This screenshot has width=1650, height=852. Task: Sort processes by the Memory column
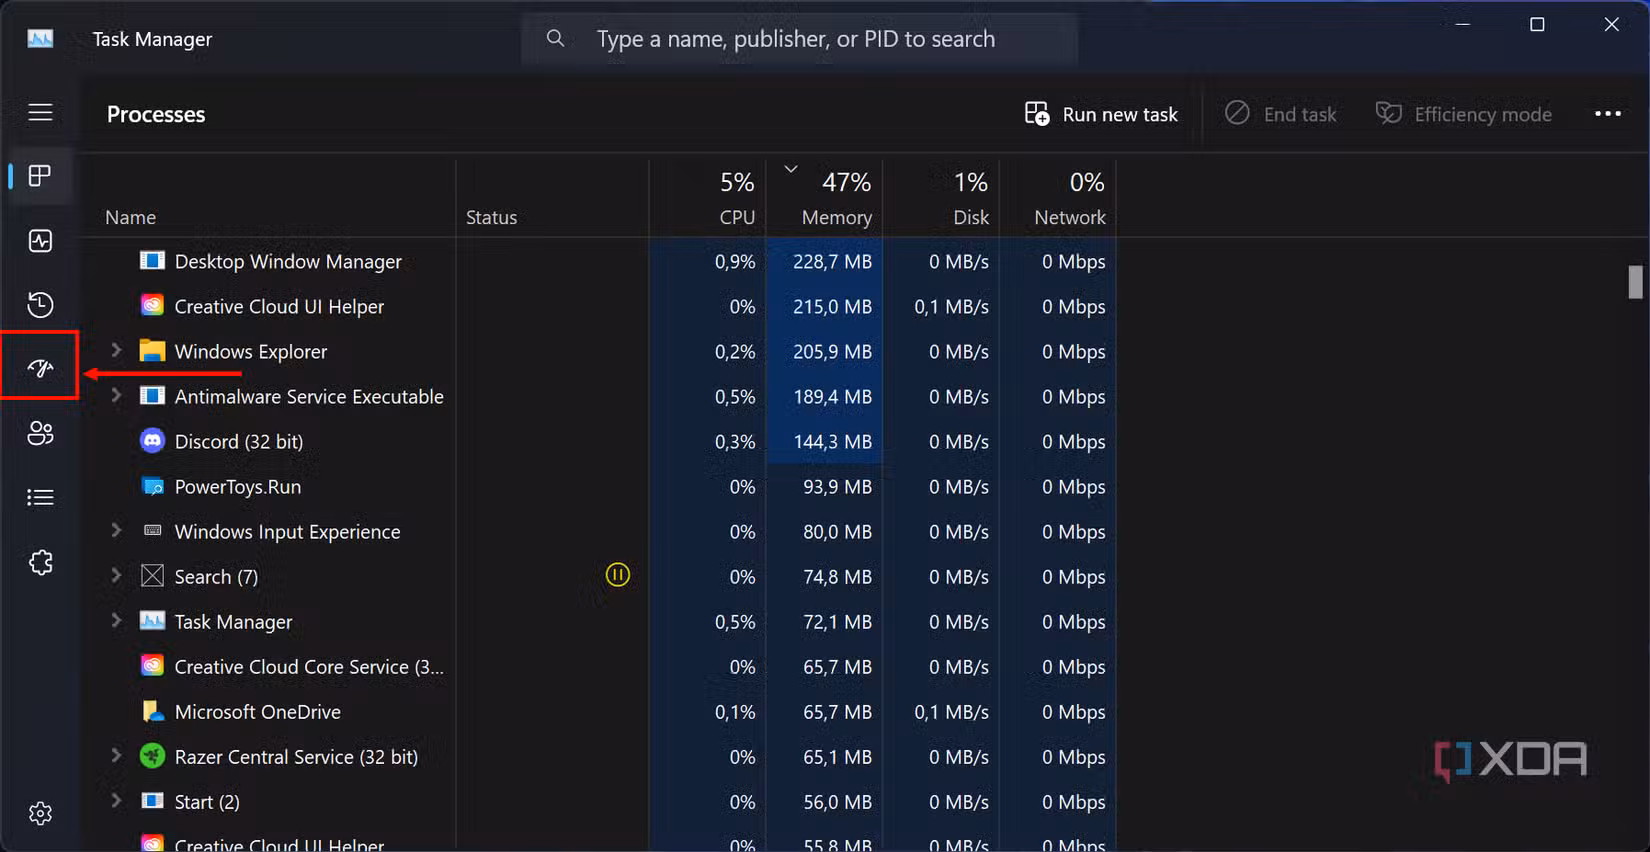coord(835,217)
